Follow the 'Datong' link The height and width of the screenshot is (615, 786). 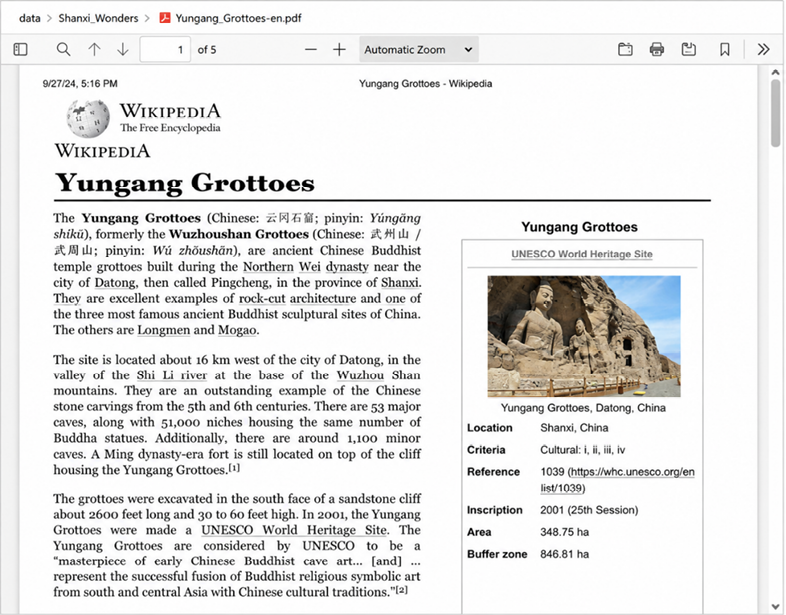(x=115, y=283)
